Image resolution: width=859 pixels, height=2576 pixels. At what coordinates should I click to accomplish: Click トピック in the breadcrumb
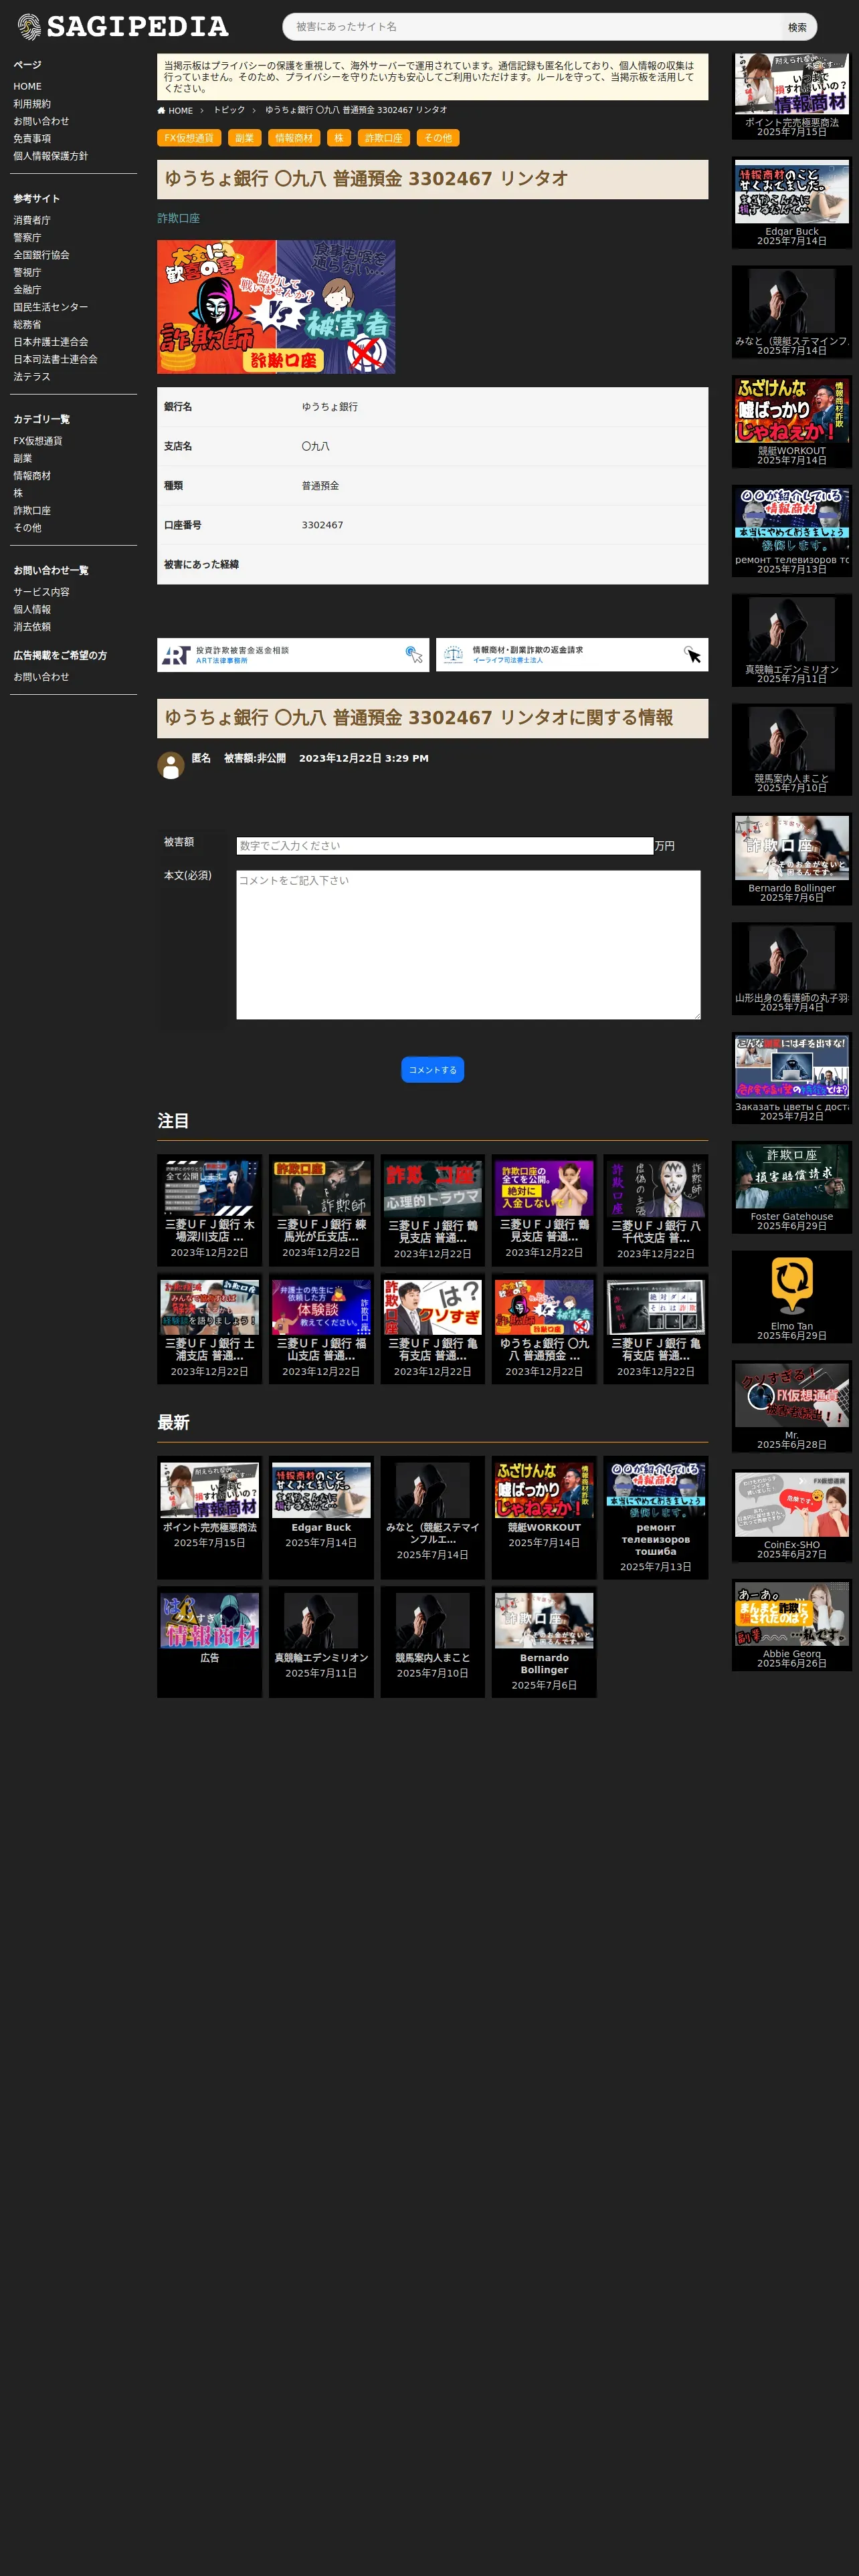click(x=229, y=110)
